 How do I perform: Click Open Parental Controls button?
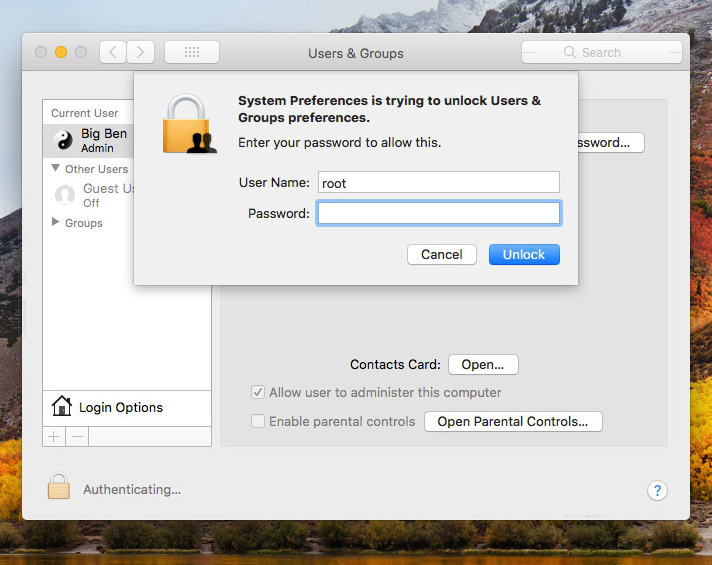click(x=513, y=421)
